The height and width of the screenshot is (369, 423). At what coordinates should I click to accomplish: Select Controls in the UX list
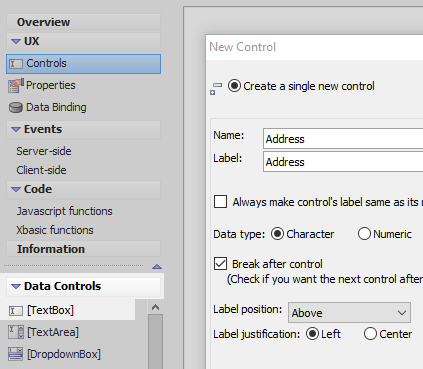(83, 64)
